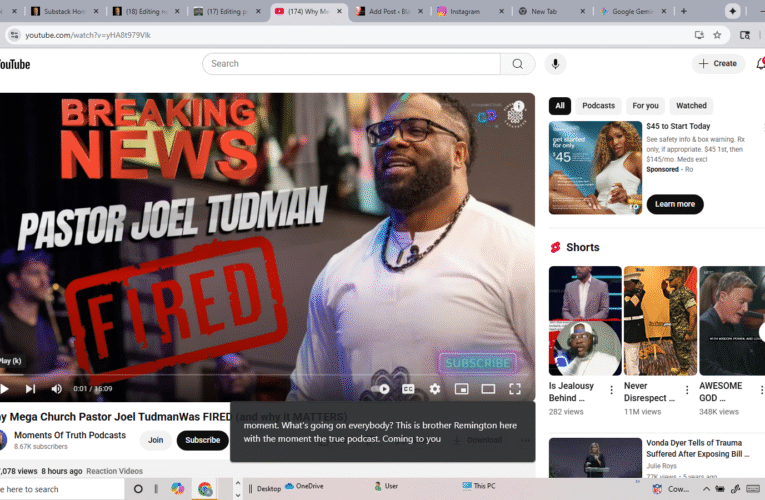The height and width of the screenshot is (500, 765).
Task: Open options for Never Disrespect short
Action: point(687,390)
